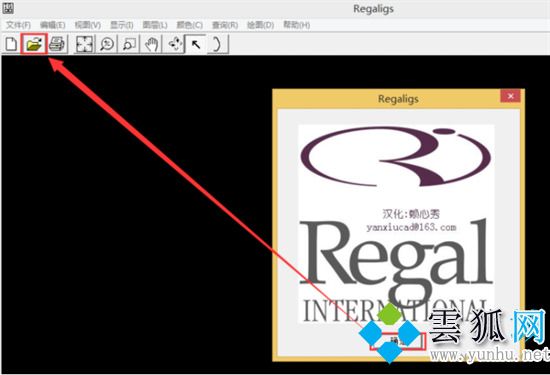Select the zoom window tool
550x375 pixels.
(x=129, y=44)
